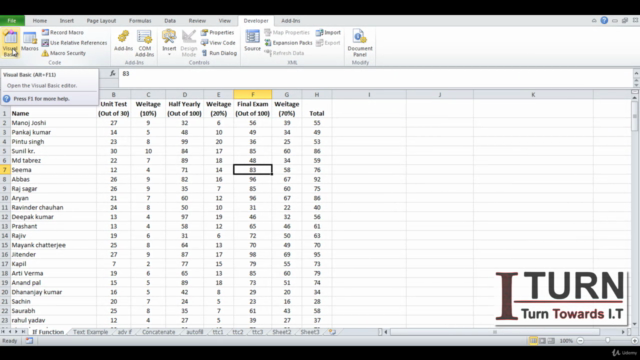Zoom in with plus button
Viewport: 640px width, 360px height.
[x=635, y=340]
